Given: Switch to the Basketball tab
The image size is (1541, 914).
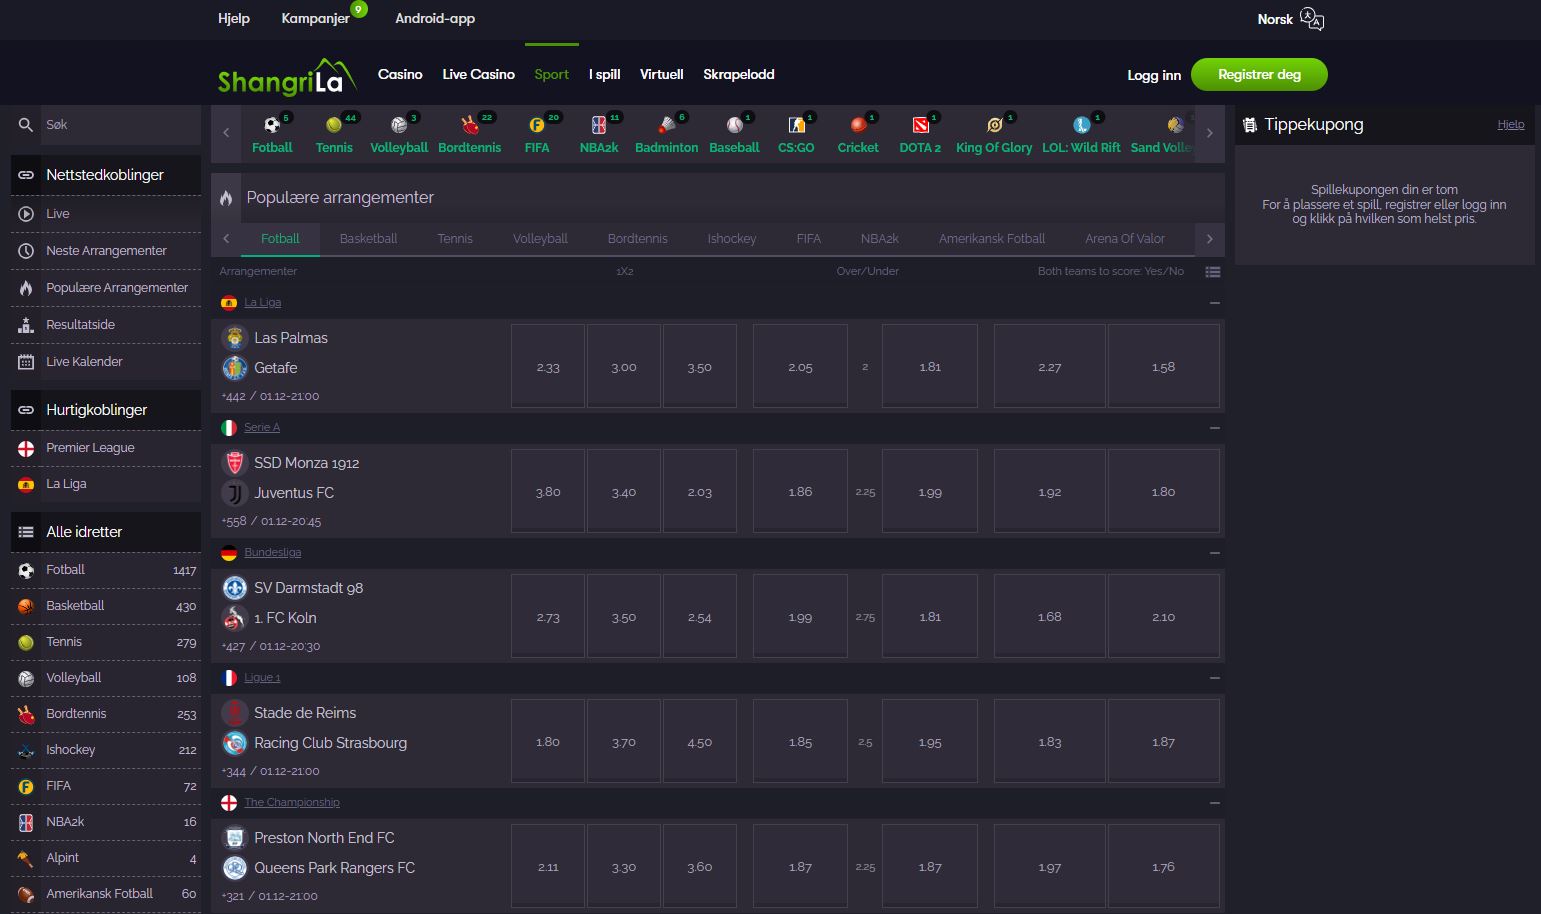Looking at the screenshot, I should click(368, 239).
